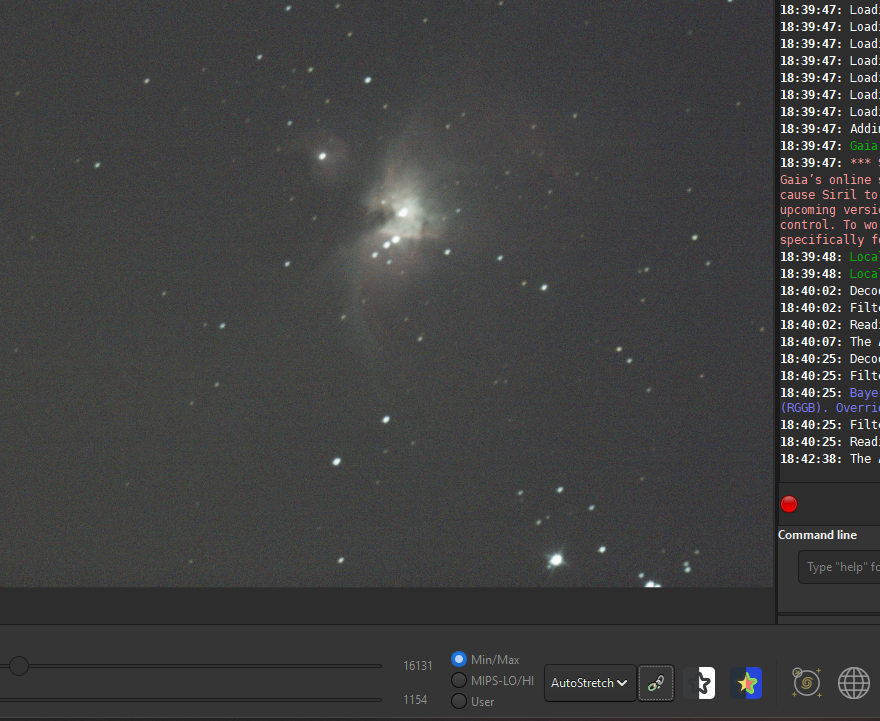Select the 18:40:02 Read log line
This screenshot has height=721, width=880.
point(829,325)
